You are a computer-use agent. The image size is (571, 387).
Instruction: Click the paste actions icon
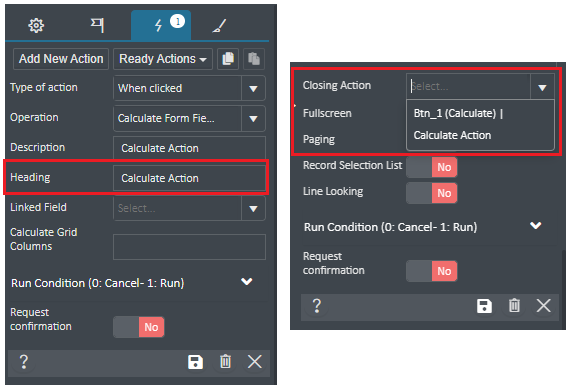point(254,59)
